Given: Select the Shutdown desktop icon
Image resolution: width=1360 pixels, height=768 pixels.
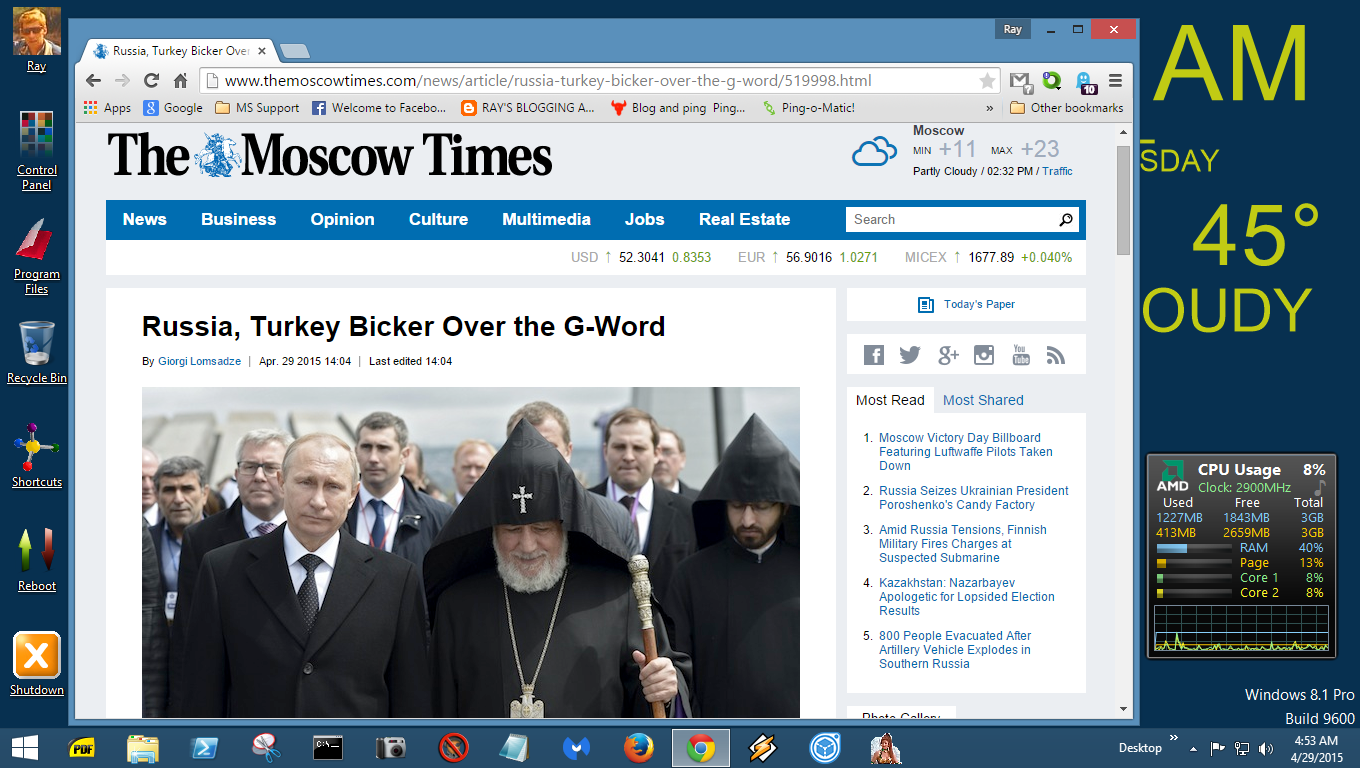Looking at the screenshot, I should pyautogui.click(x=37, y=664).
